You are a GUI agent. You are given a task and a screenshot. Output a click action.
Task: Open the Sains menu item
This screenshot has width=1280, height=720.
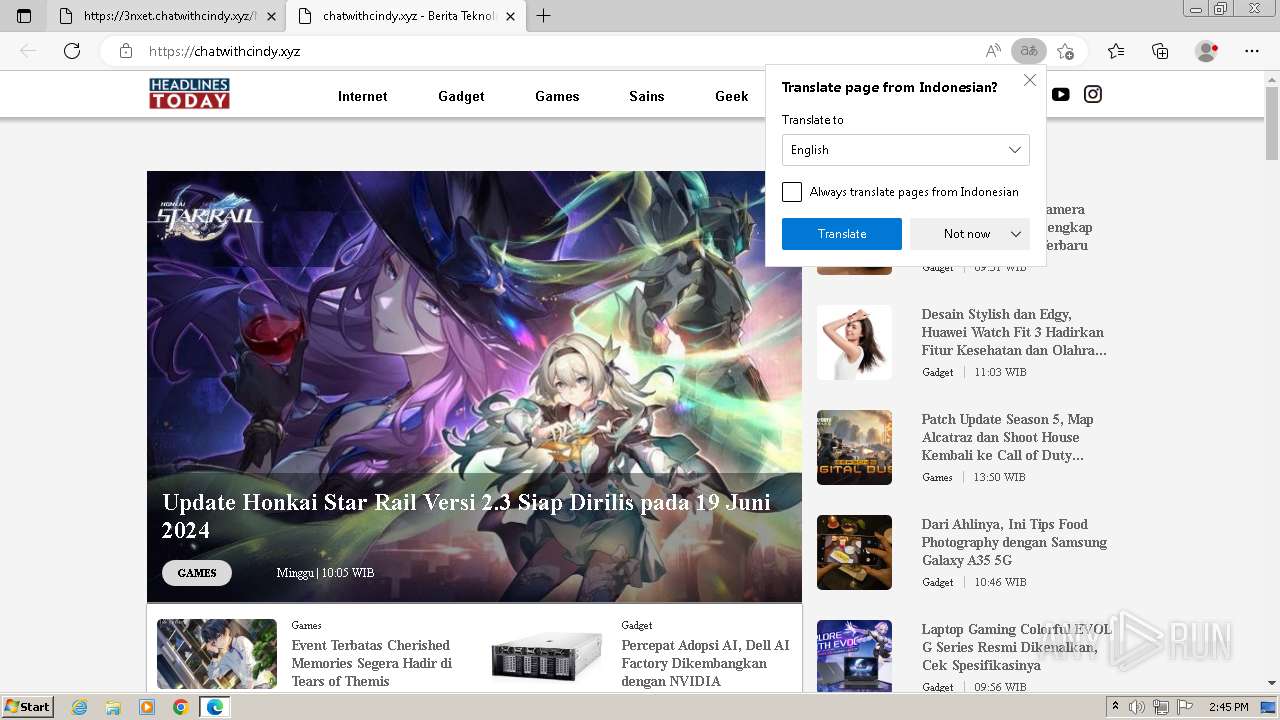pos(647,96)
